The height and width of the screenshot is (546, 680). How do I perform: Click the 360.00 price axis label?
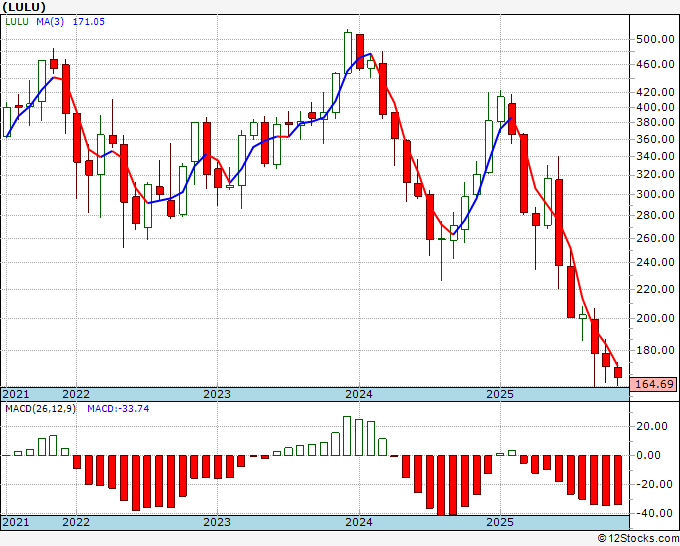click(655, 139)
